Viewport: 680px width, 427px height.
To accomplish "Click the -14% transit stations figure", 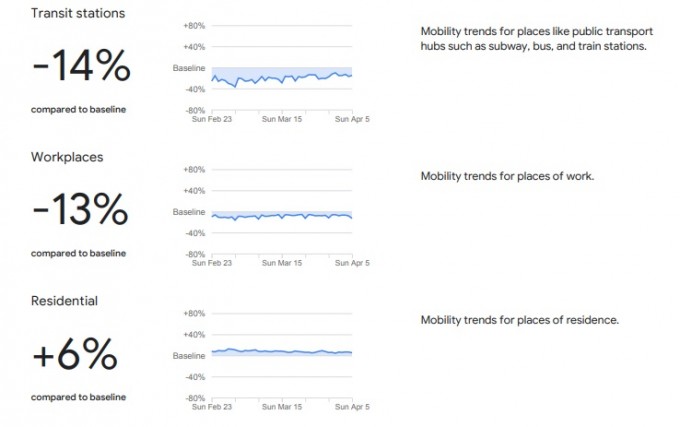I will [x=81, y=66].
